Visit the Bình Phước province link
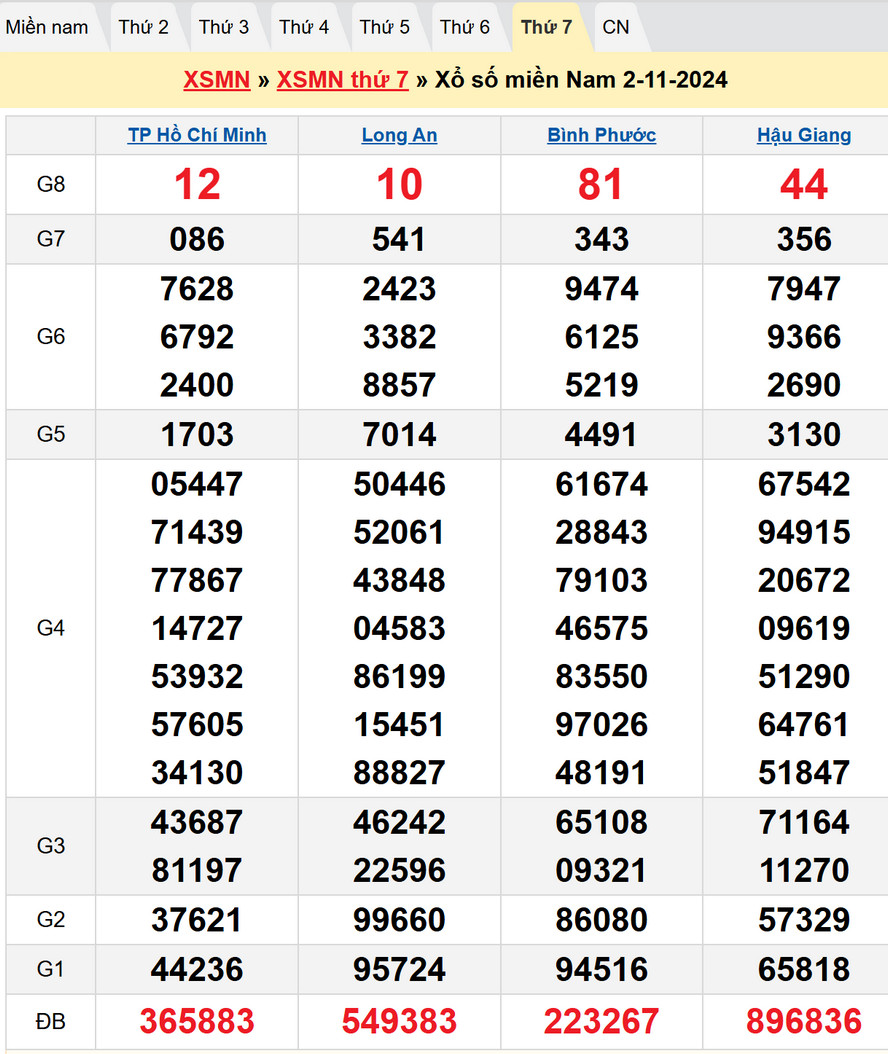 coord(601,135)
